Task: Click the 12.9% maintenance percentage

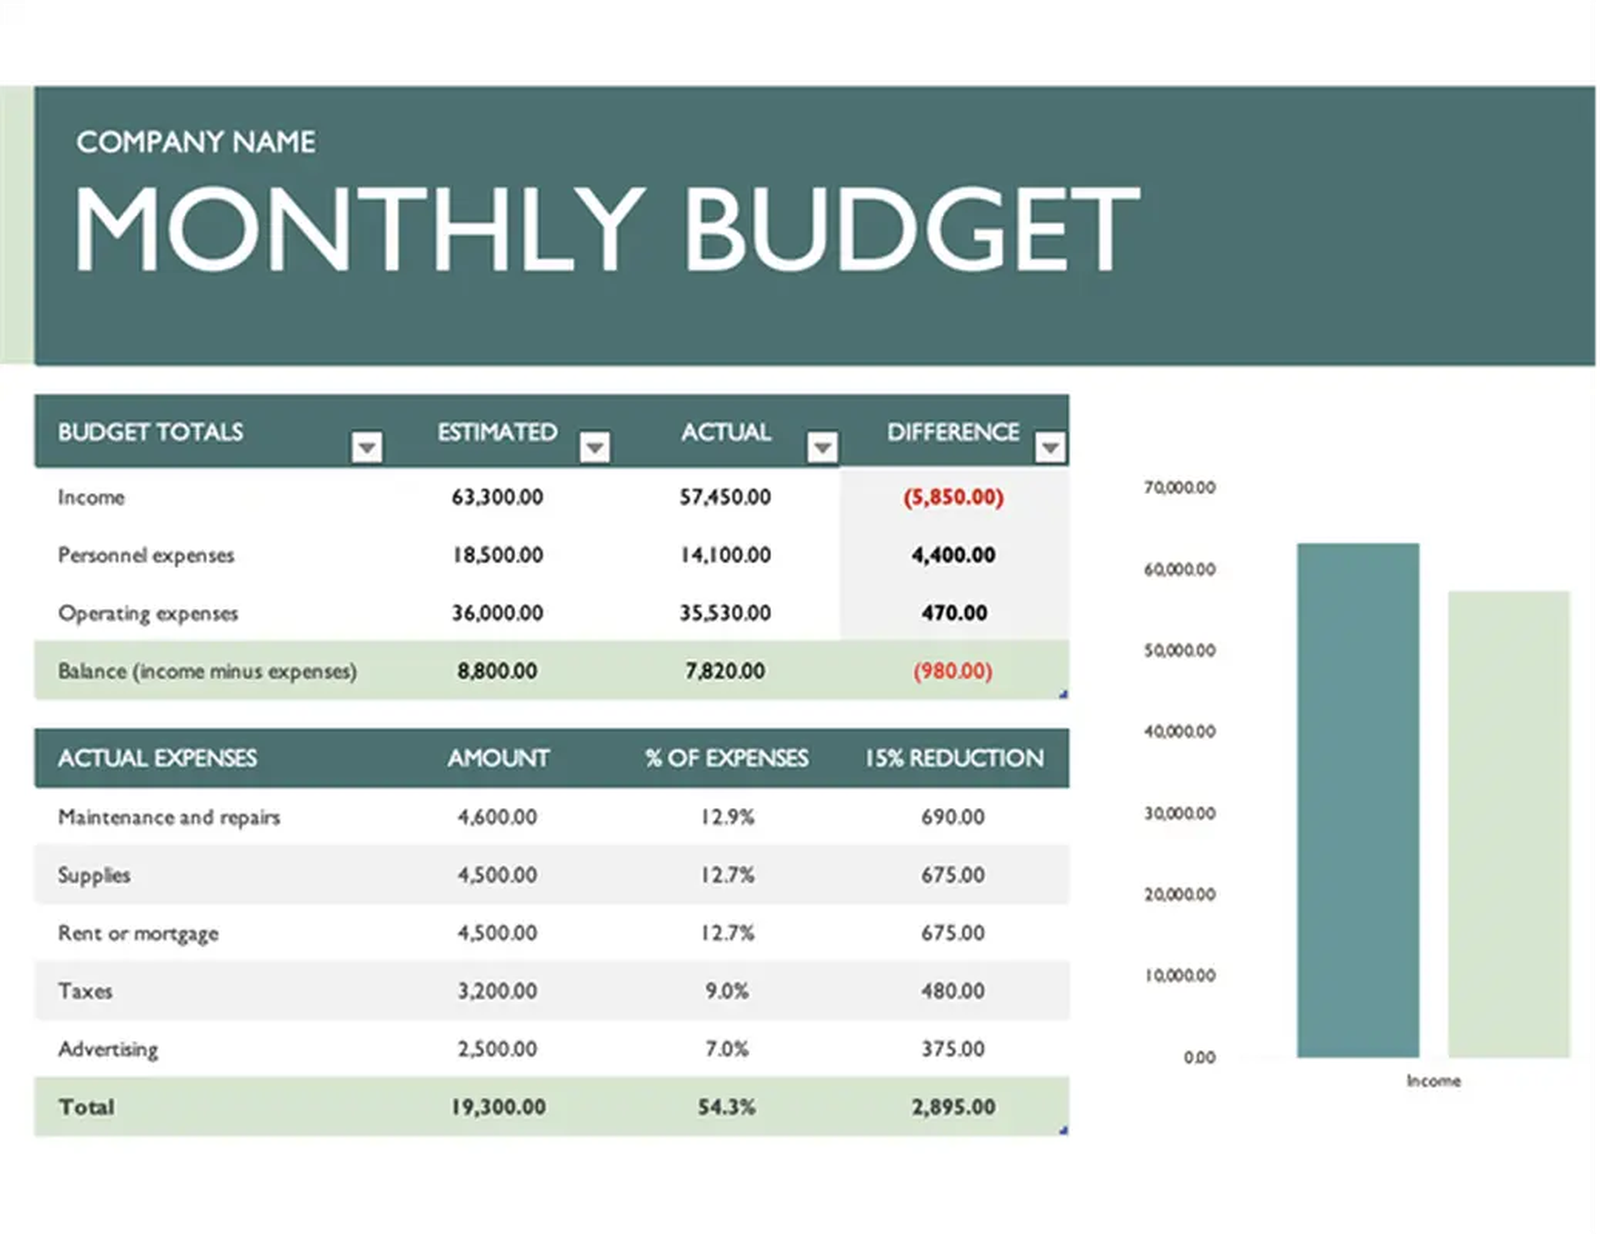Action: [727, 817]
